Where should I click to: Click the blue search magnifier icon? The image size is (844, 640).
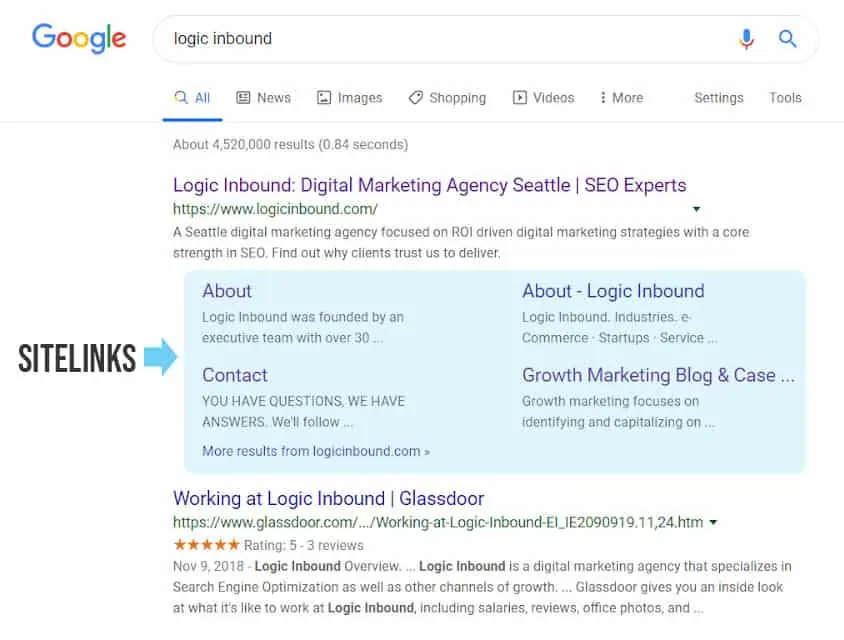(x=788, y=39)
